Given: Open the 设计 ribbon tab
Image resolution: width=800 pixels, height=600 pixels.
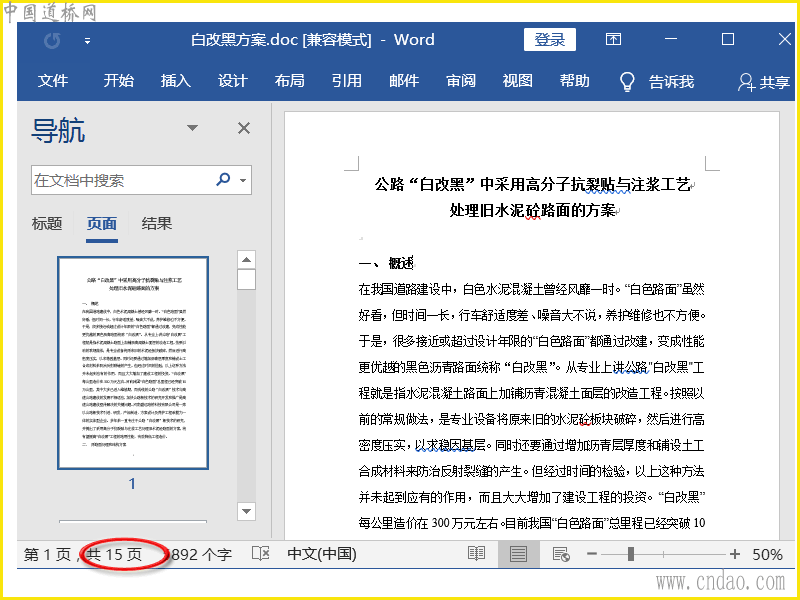Looking at the screenshot, I should tap(233, 81).
